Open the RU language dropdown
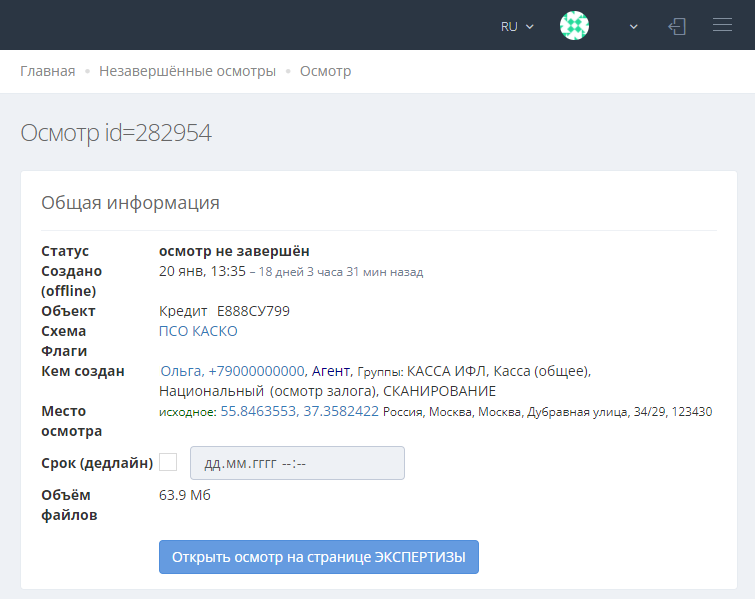The height and width of the screenshot is (599, 755). coord(517,26)
